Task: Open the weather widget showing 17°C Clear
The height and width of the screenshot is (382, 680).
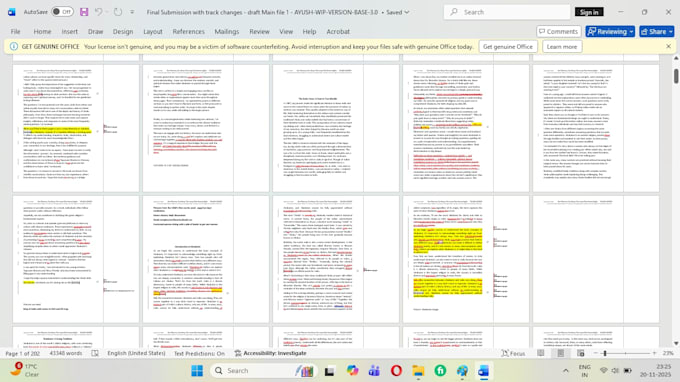Action: (x=26, y=370)
